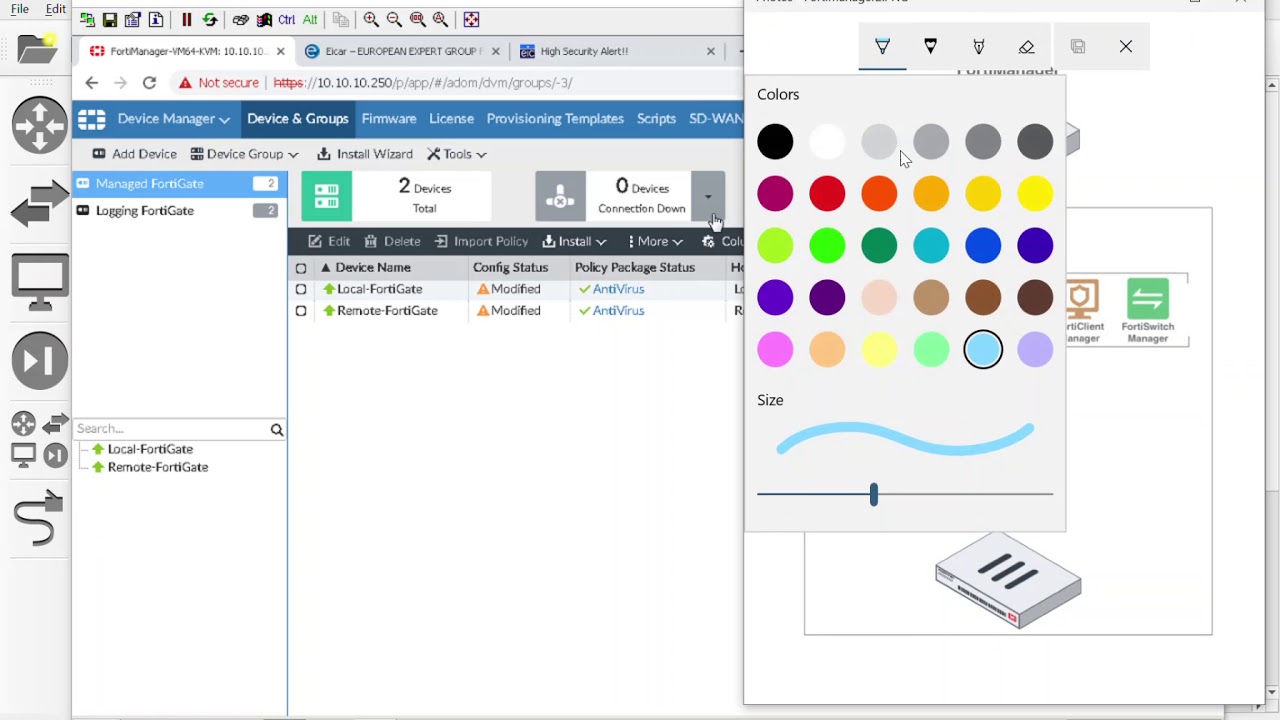Image resolution: width=1280 pixels, height=720 pixels.
Task: Tick the select-all header checkbox
Action: point(301,268)
